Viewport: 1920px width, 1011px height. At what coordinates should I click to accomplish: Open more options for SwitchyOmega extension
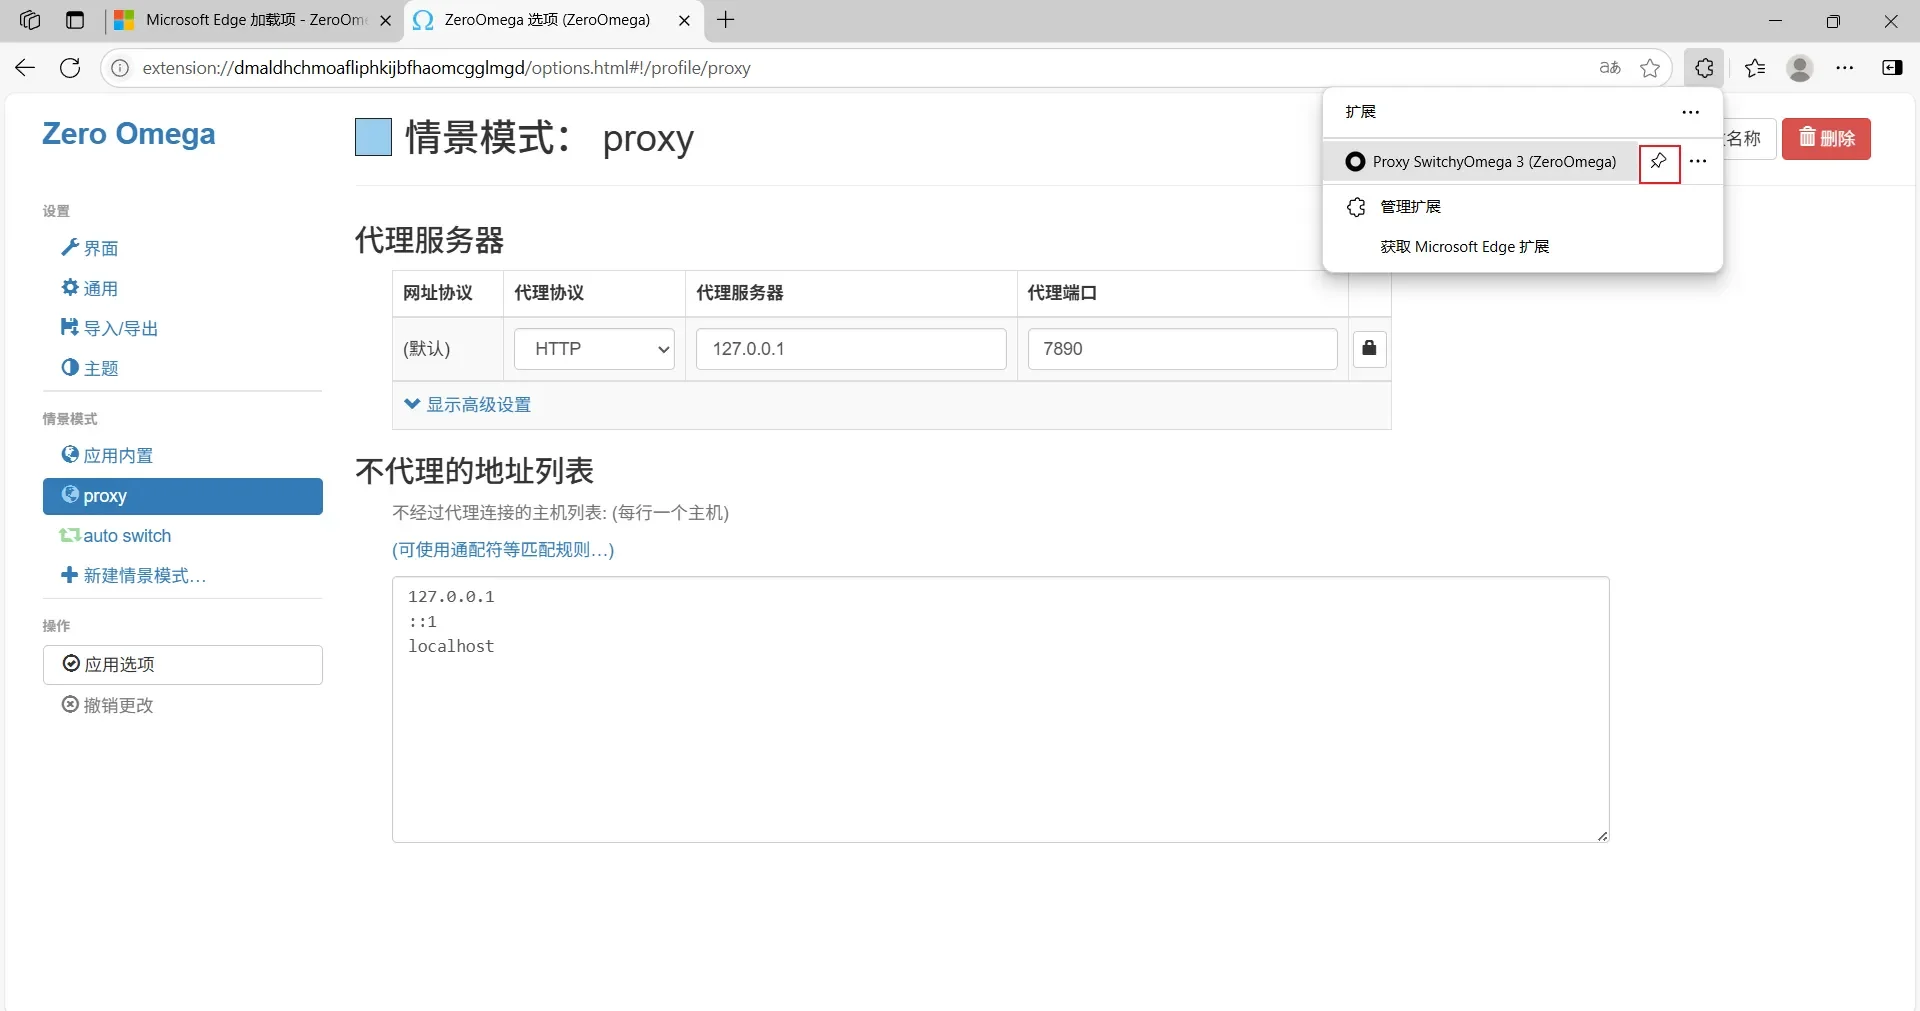tap(1699, 161)
